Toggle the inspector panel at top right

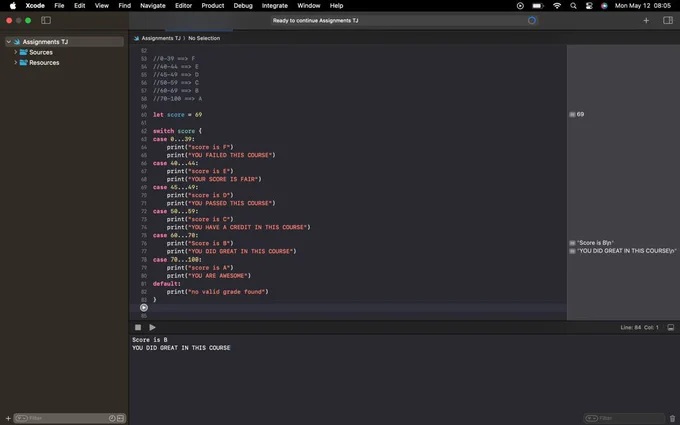[x=668, y=20]
